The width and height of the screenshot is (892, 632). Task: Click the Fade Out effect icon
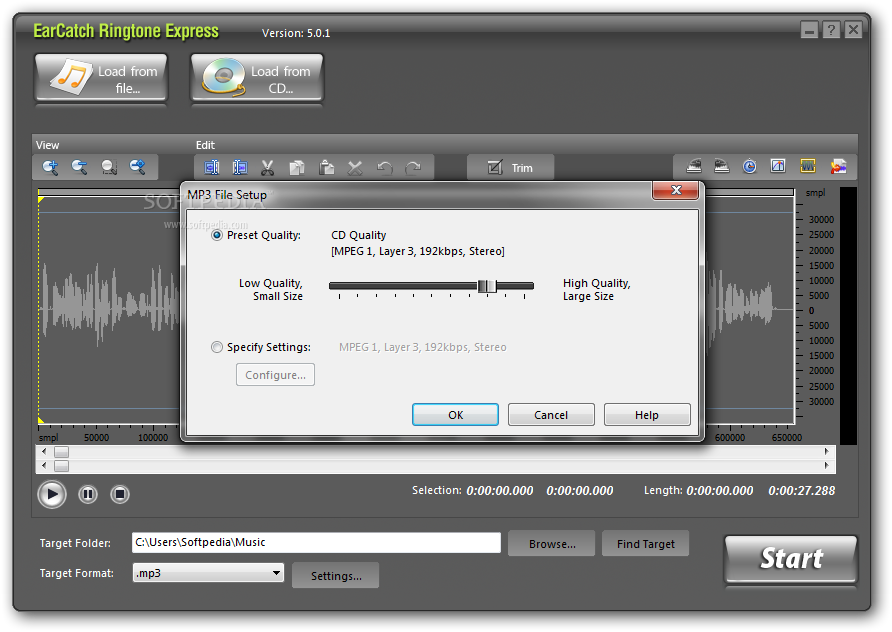tap(722, 166)
